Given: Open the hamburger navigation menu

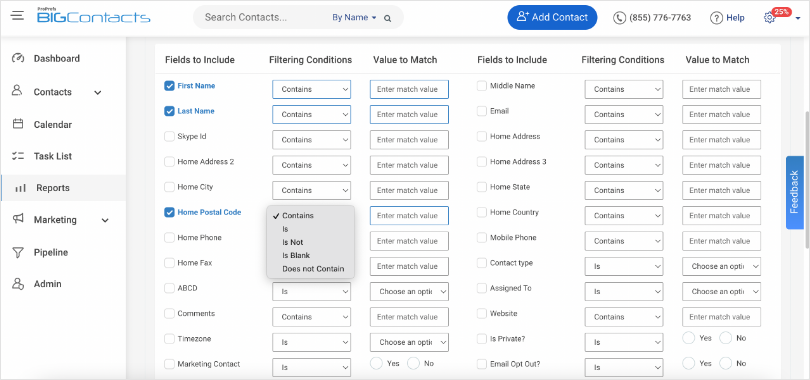Looking at the screenshot, I should tap(17, 15).
